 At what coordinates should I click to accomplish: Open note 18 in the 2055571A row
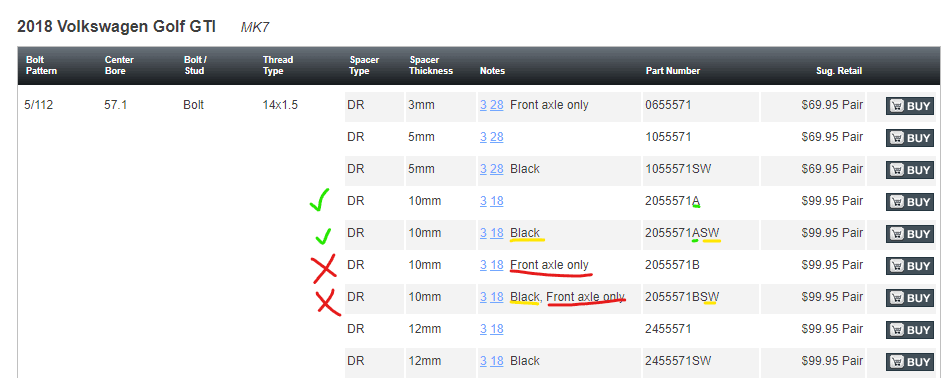point(497,201)
